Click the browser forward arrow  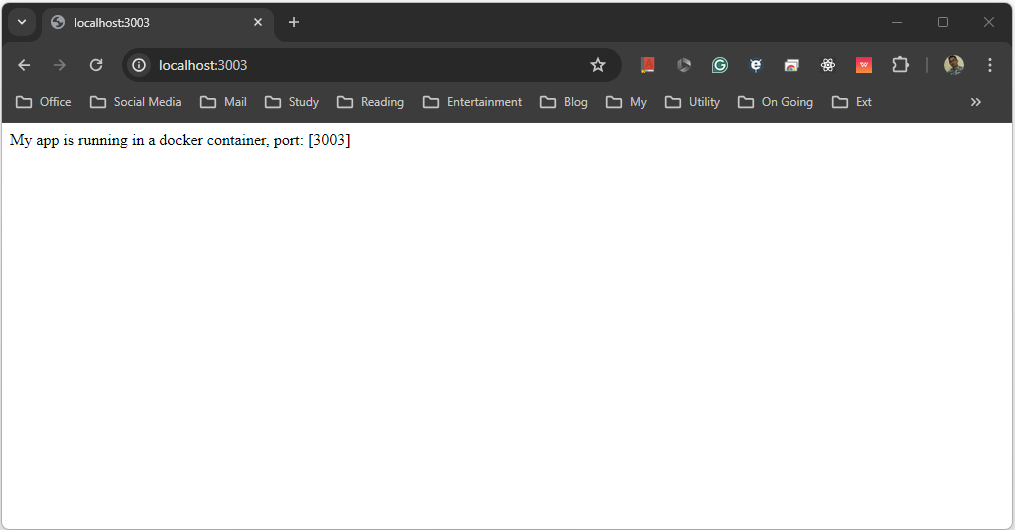(x=60, y=65)
